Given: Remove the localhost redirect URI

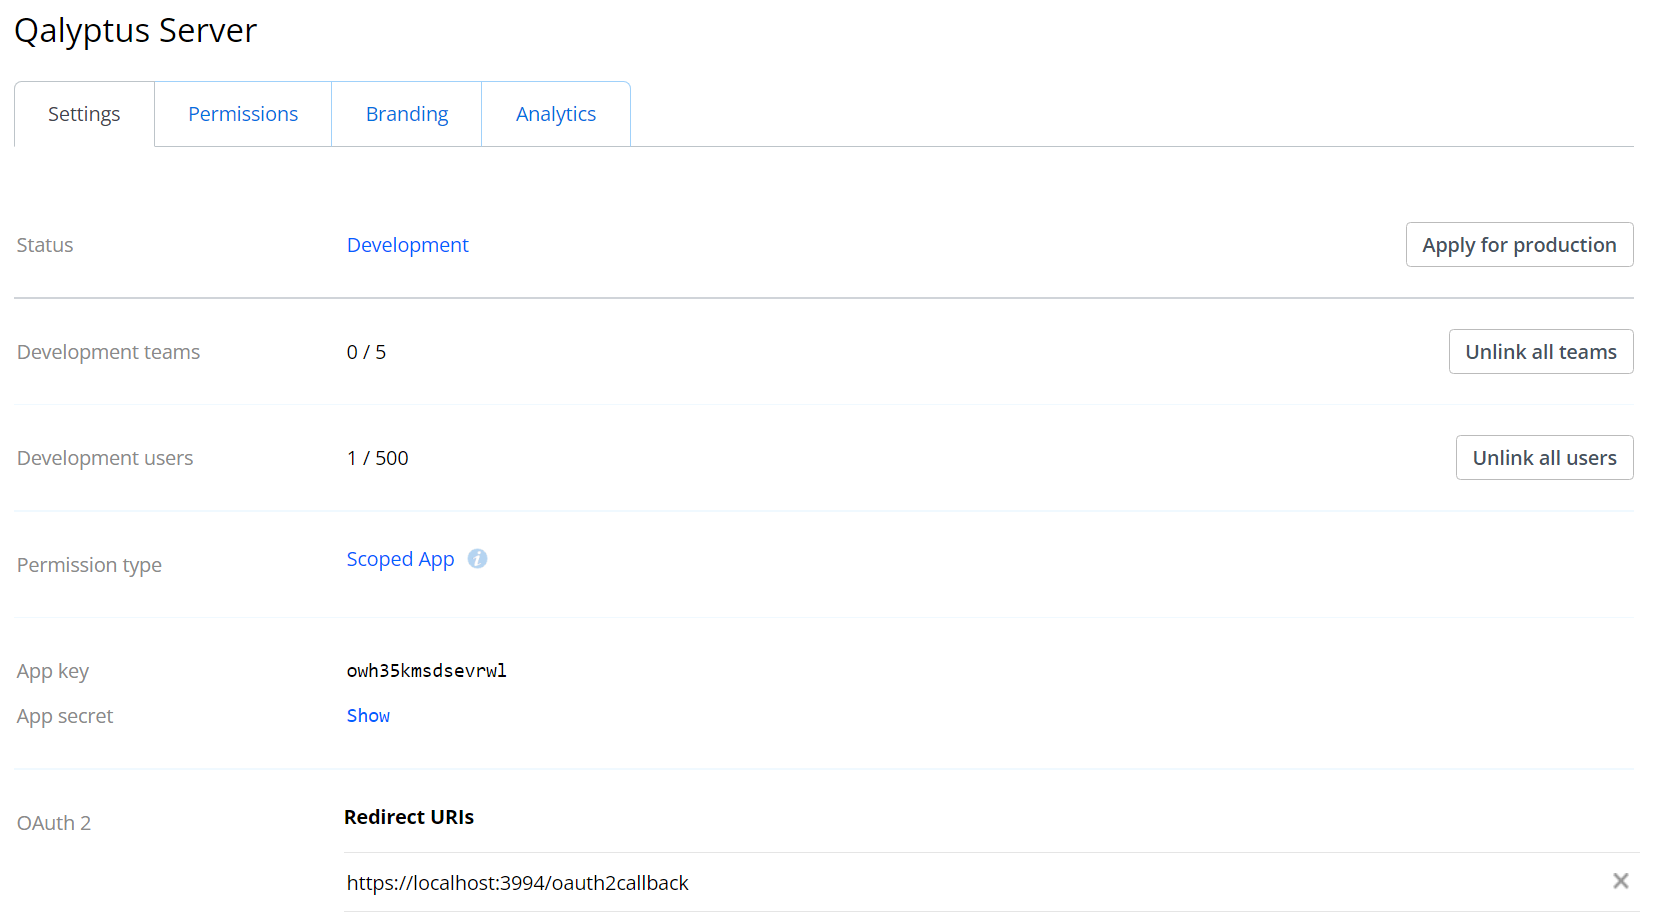Looking at the screenshot, I should click(x=1619, y=881).
